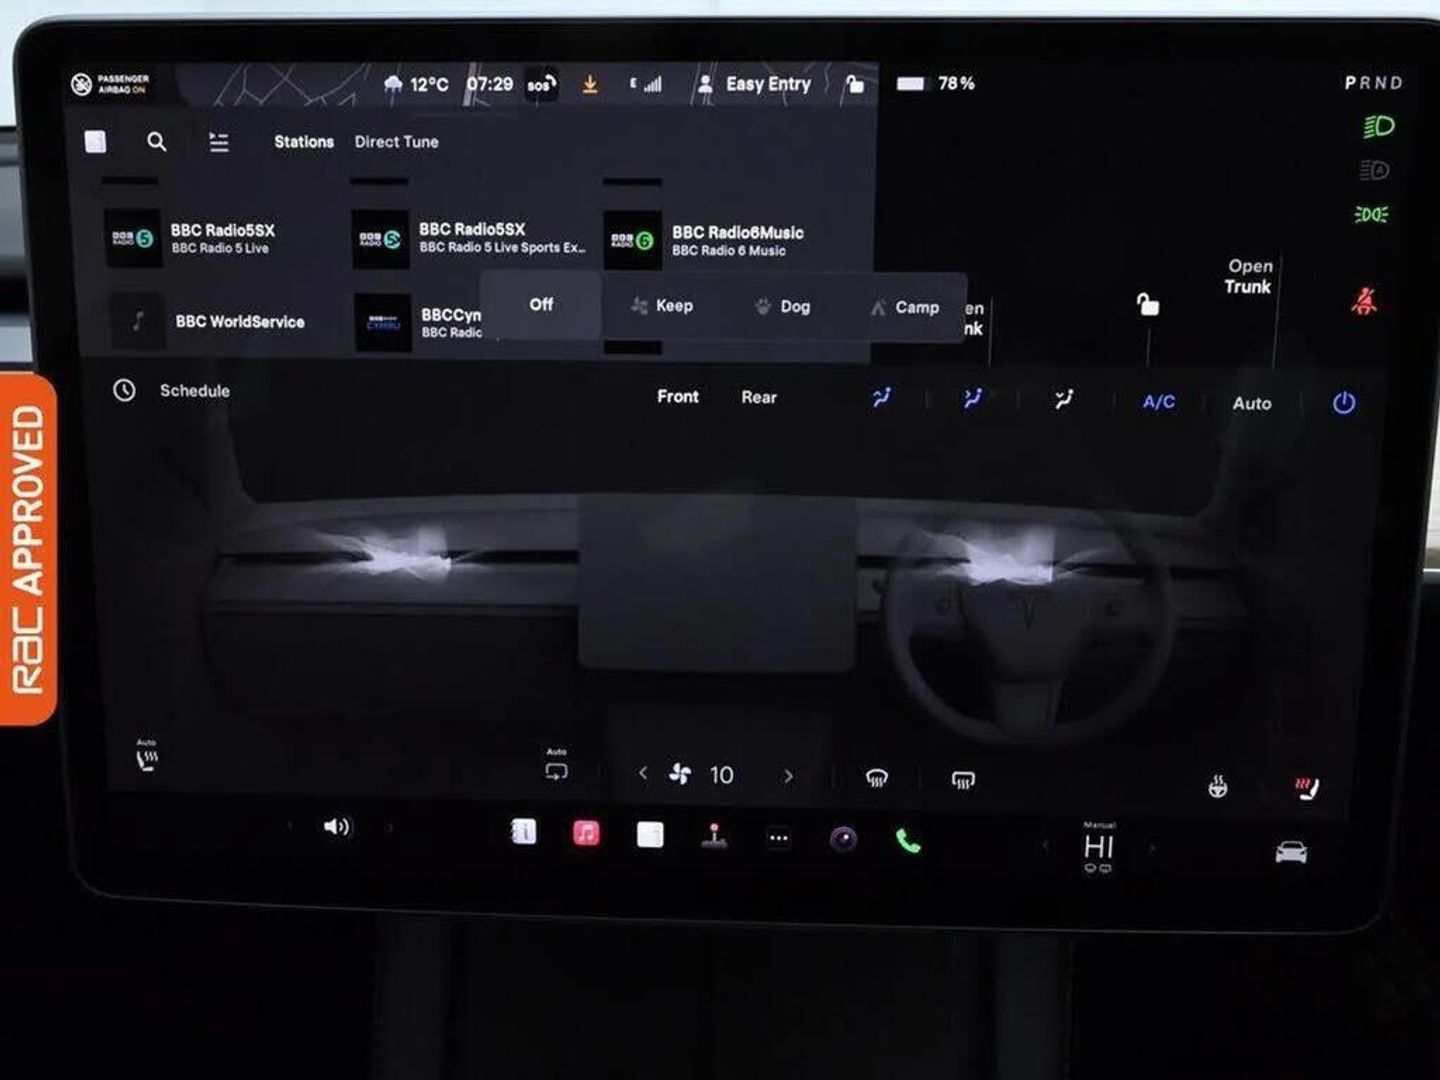
Task: Open the radio search icon
Action: 157,142
